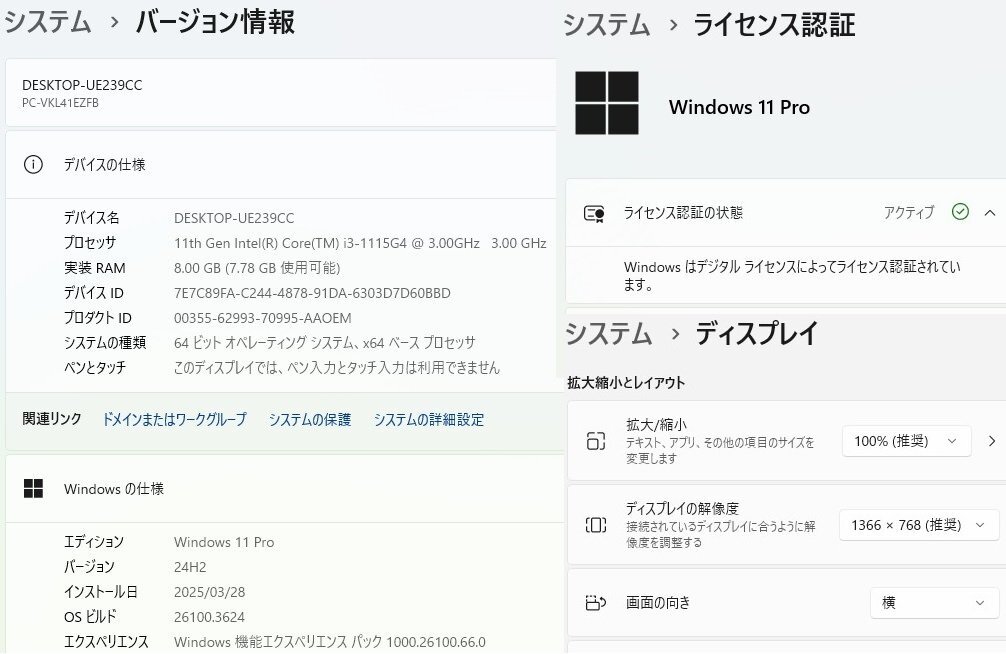Go to システム from the ライセンス認証 breadcrumb
The height and width of the screenshot is (654, 1006).
(607, 26)
